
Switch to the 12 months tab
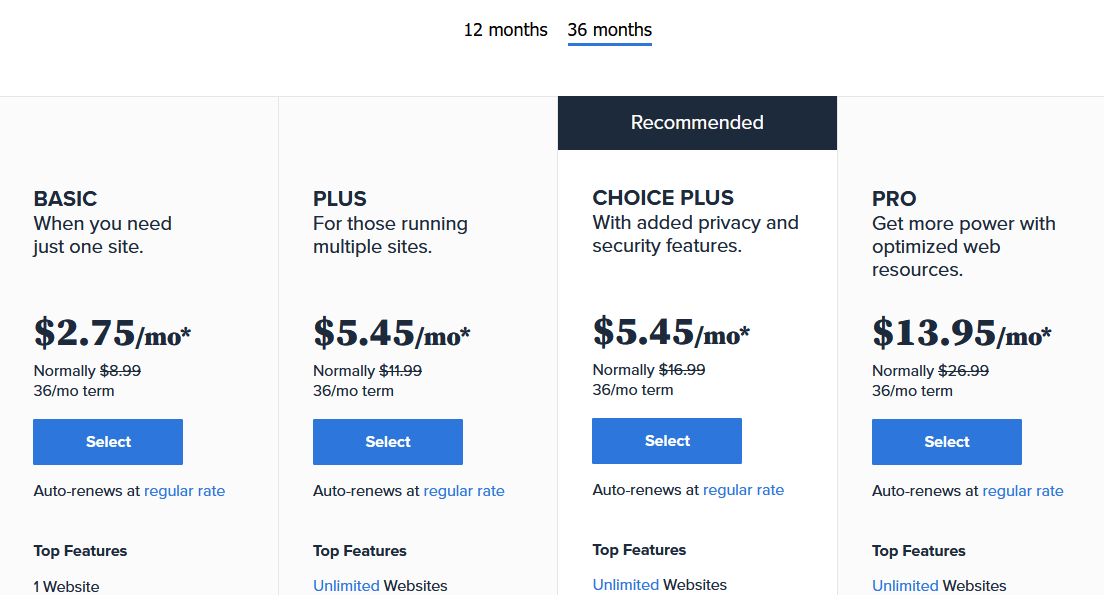[505, 30]
